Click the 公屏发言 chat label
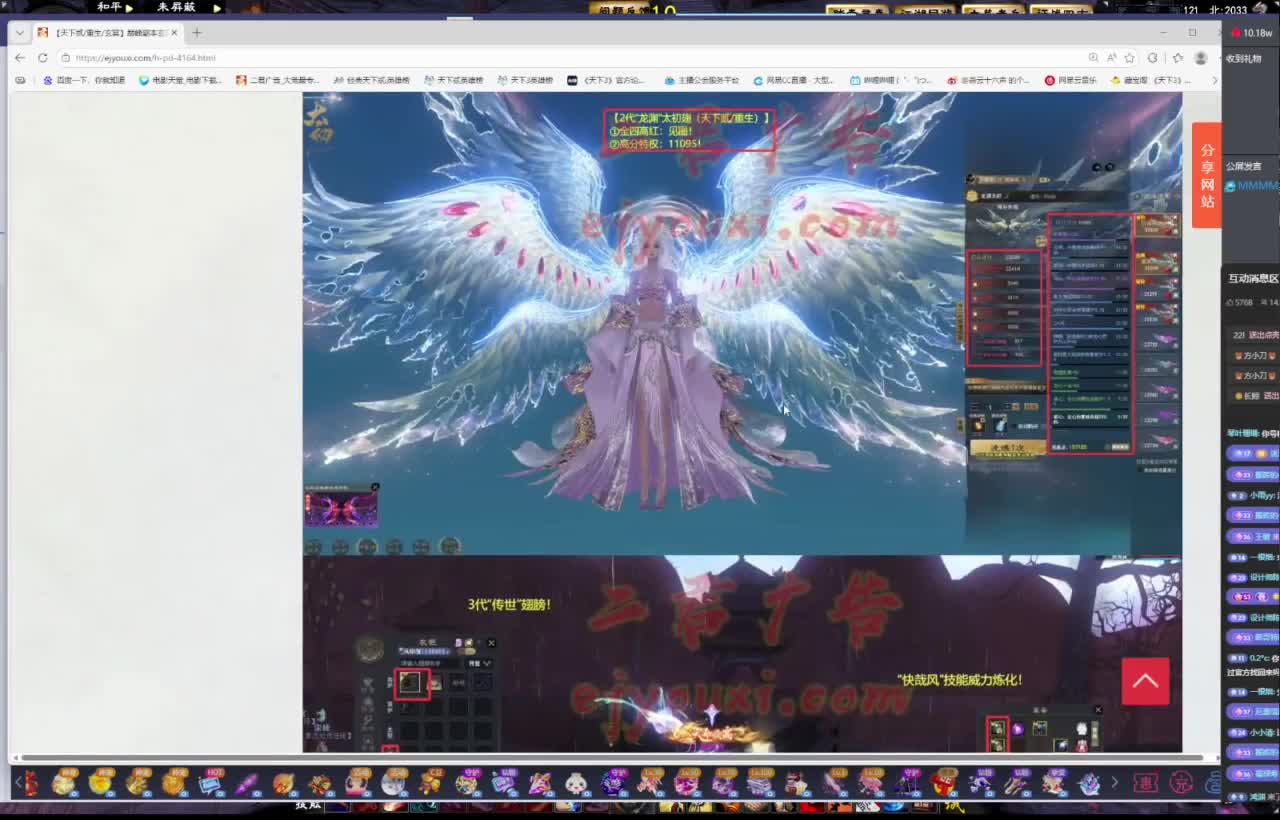The height and width of the screenshot is (820, 1280). (x=1243, y=166)
